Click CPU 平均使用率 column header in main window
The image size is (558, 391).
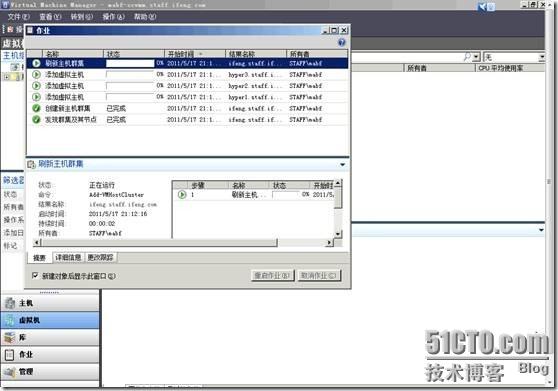pos(510,68)
